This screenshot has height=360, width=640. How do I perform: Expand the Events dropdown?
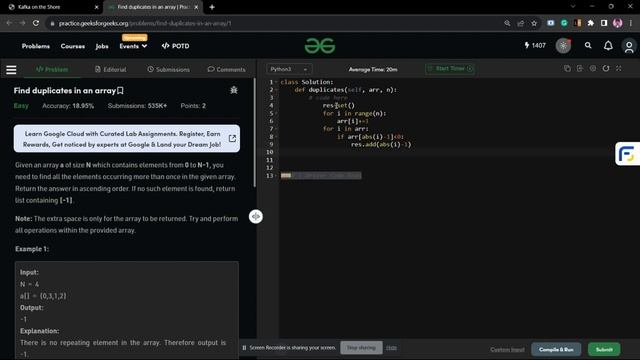pos(133,46)
